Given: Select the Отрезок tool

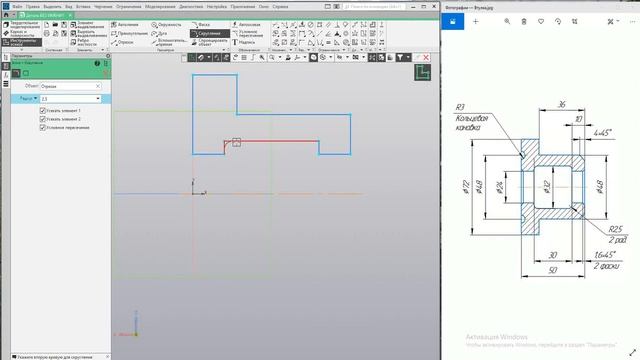Looking at the screenshot, I should [x=122, y=42].
